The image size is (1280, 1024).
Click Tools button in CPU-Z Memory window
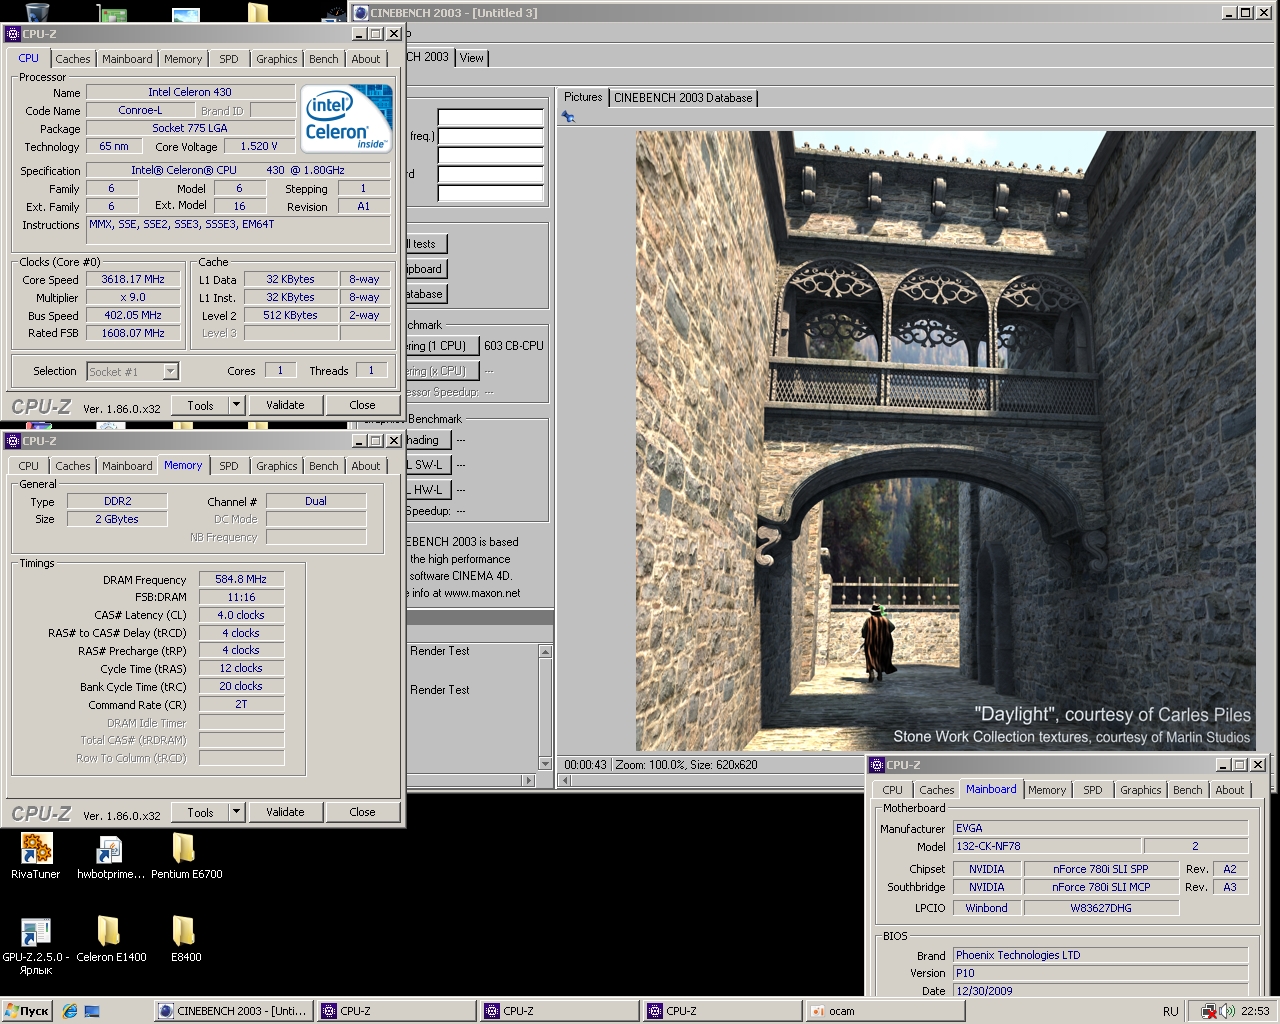pyautogui.click(x=200, y=812)
